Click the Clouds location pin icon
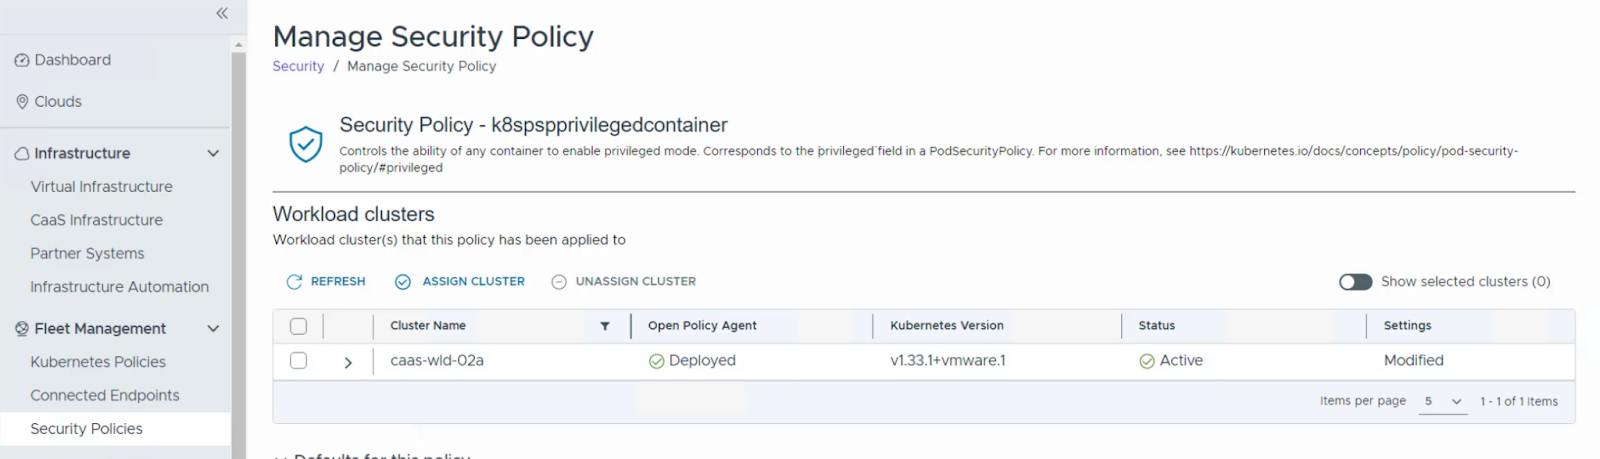 (x=22, y=102)
